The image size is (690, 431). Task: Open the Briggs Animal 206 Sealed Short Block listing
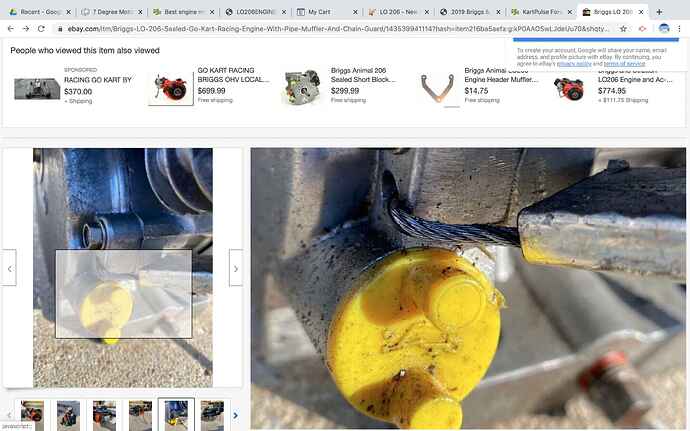point(363,75)
